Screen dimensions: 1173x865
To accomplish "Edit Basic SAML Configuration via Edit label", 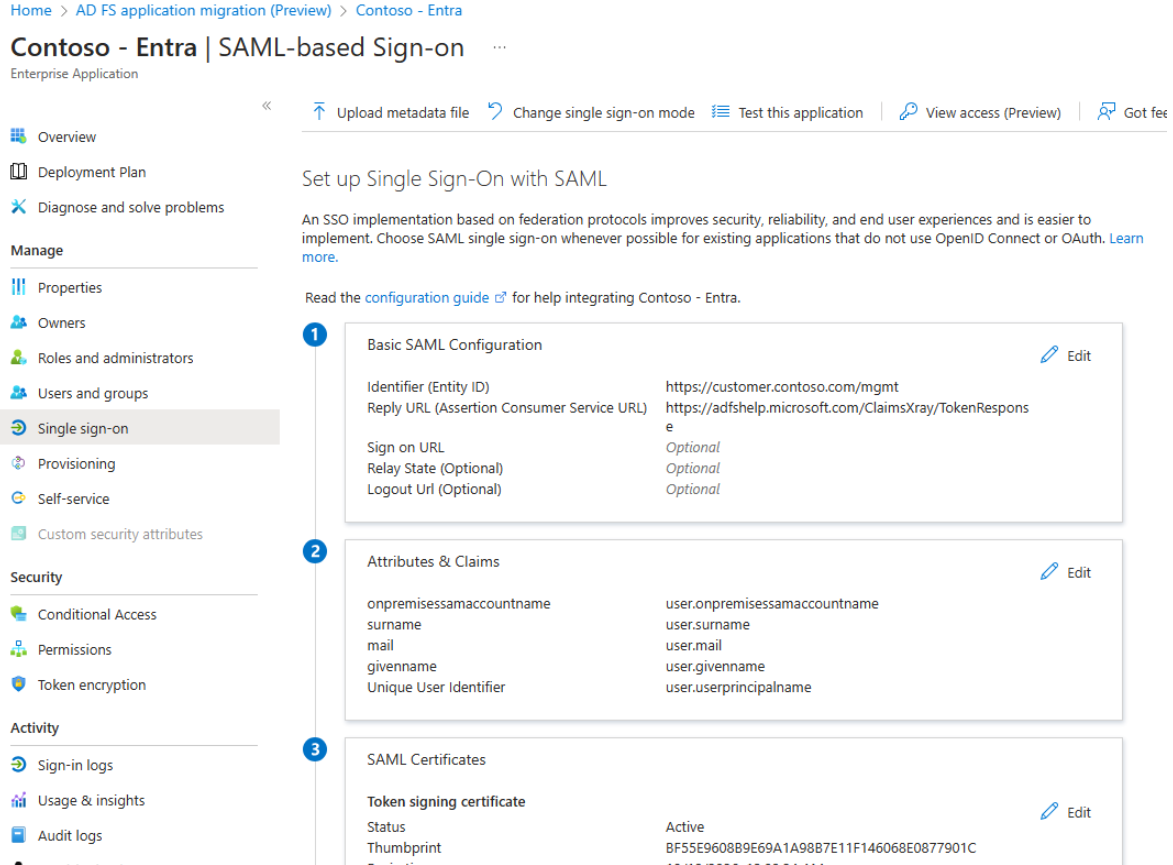I will (1079, 356).
